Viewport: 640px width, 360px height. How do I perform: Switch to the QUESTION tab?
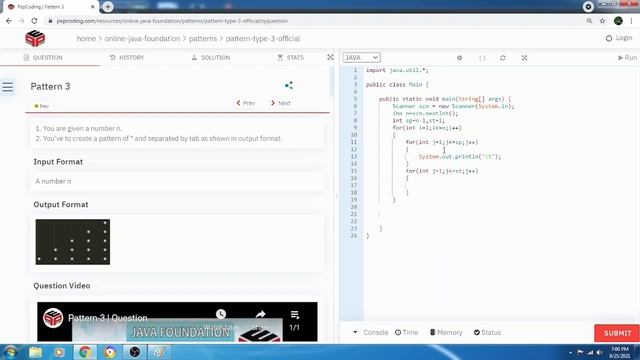43,58
